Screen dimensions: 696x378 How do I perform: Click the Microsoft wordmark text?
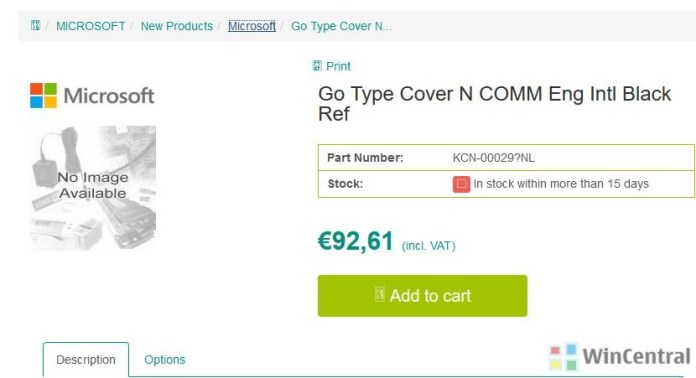click(x=109, y=96)
